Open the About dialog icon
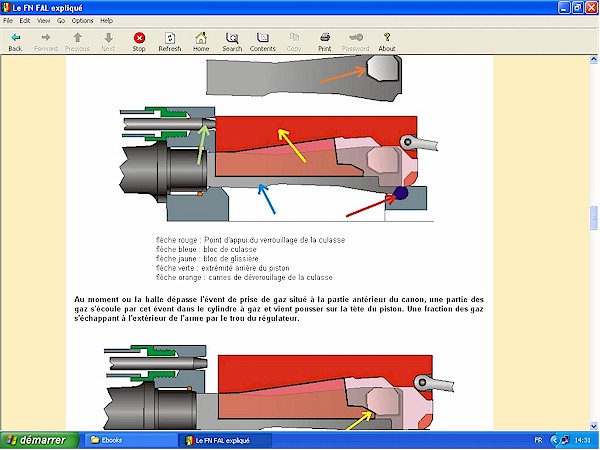Screen dimensions: 600x450 tap(387, 42)
